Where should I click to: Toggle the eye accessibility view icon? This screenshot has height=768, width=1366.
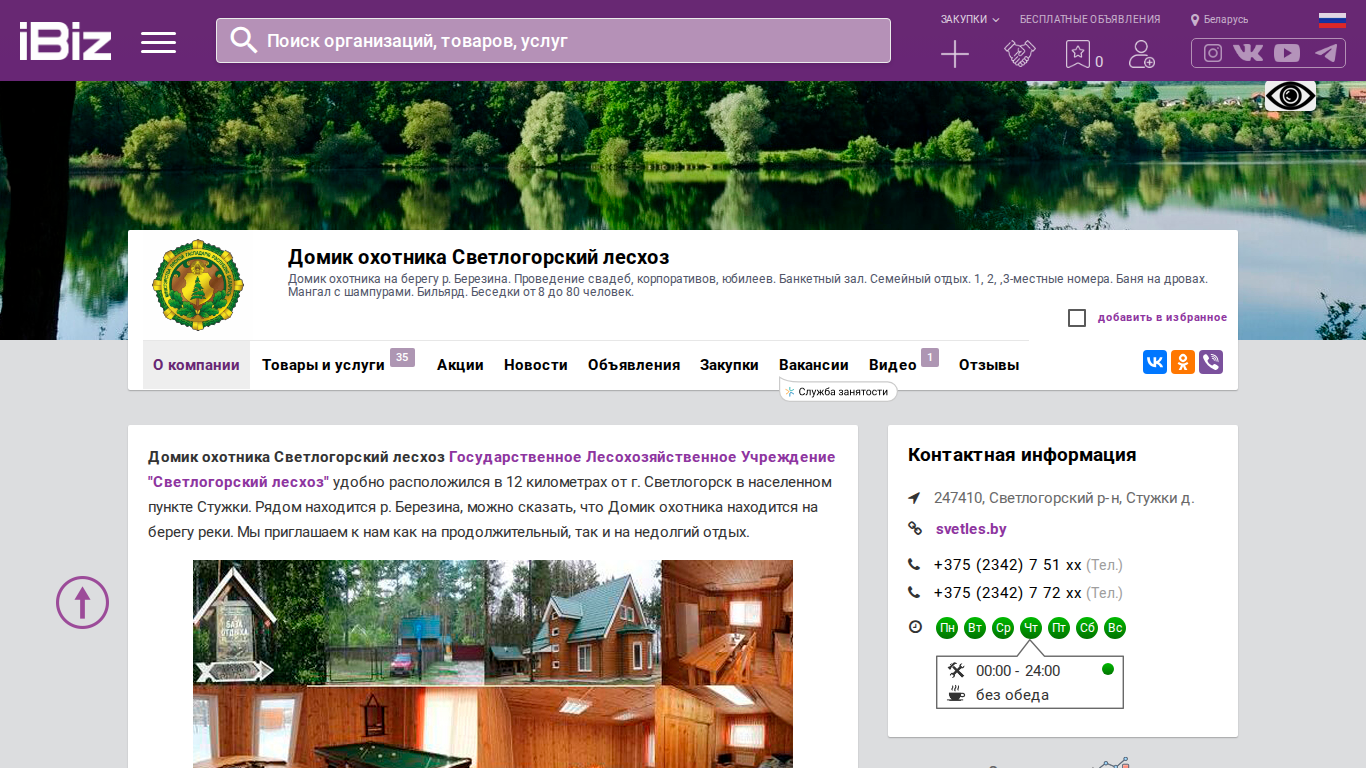pyautogui.click(x=1290, y=96)
